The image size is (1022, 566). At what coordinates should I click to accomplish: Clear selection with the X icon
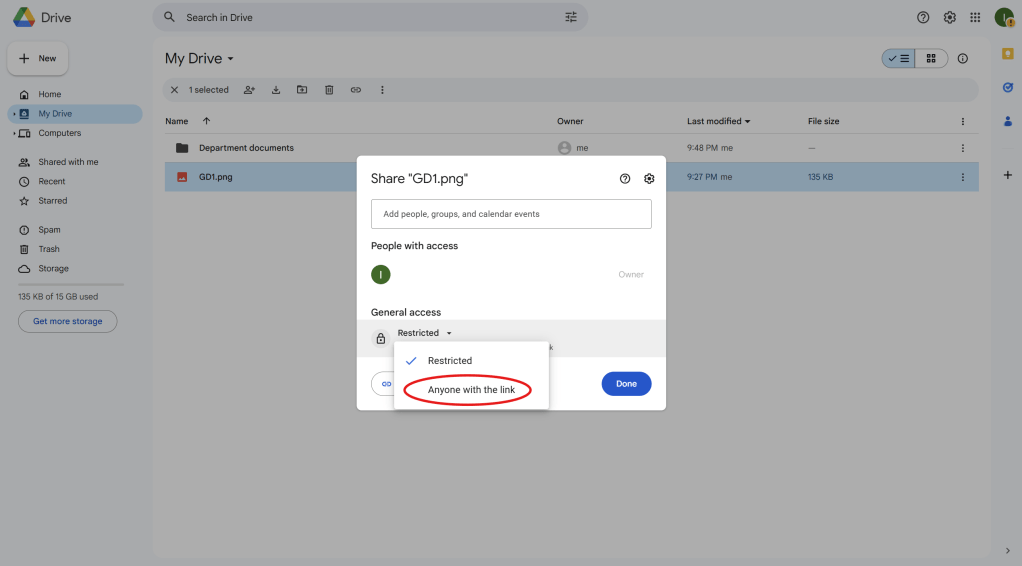(174, 90)
